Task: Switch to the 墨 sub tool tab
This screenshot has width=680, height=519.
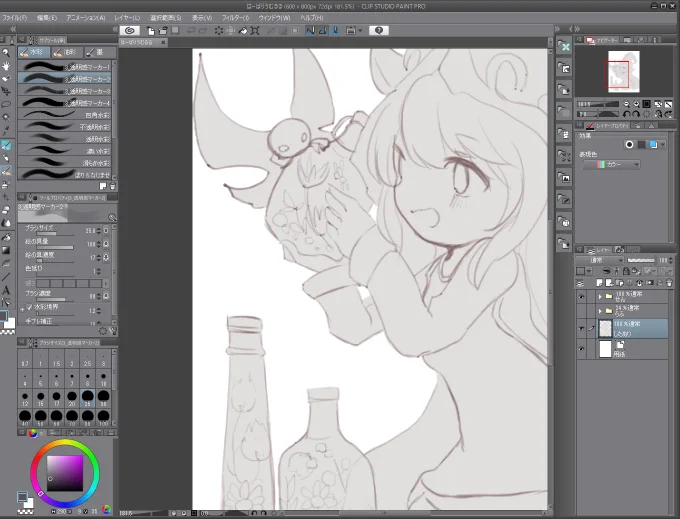Action: pos(100,52)
